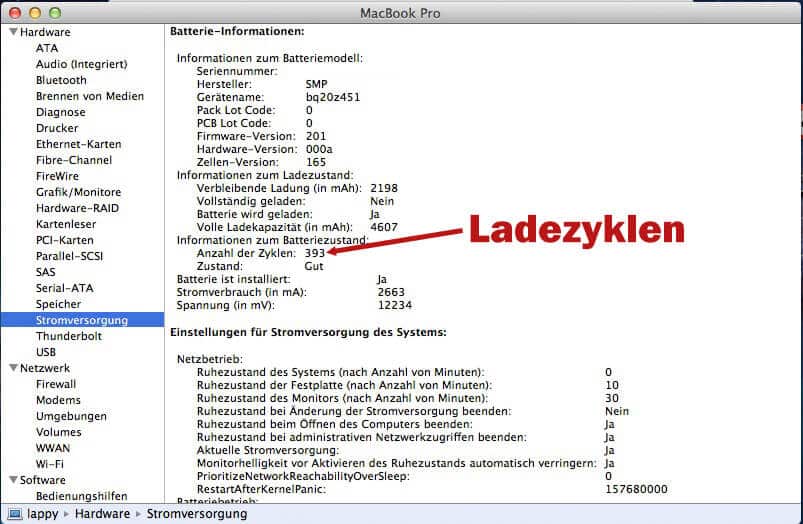Click the highlighted Stromversorgung sidebar entry
Viewport: 803px width, 524px height.
coord(82,320)
